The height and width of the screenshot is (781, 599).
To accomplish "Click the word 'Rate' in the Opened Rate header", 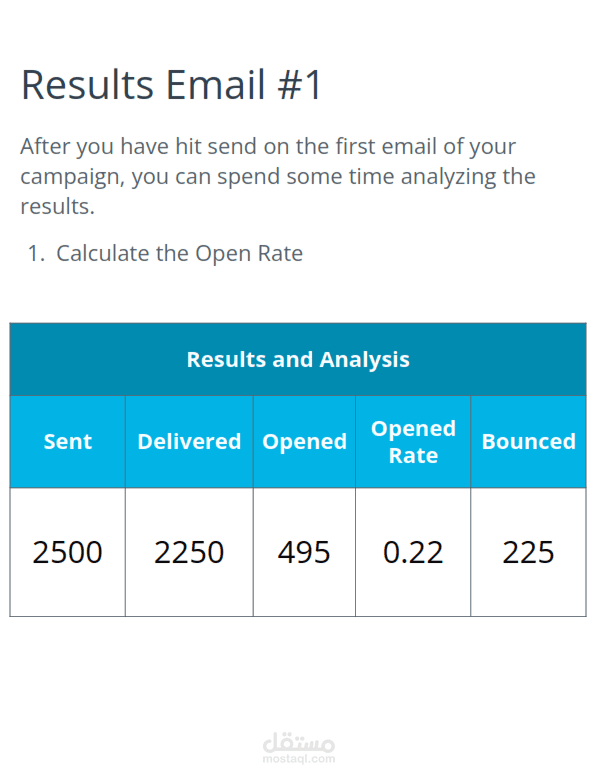I will pyautogui.click(x=413, y=455).
